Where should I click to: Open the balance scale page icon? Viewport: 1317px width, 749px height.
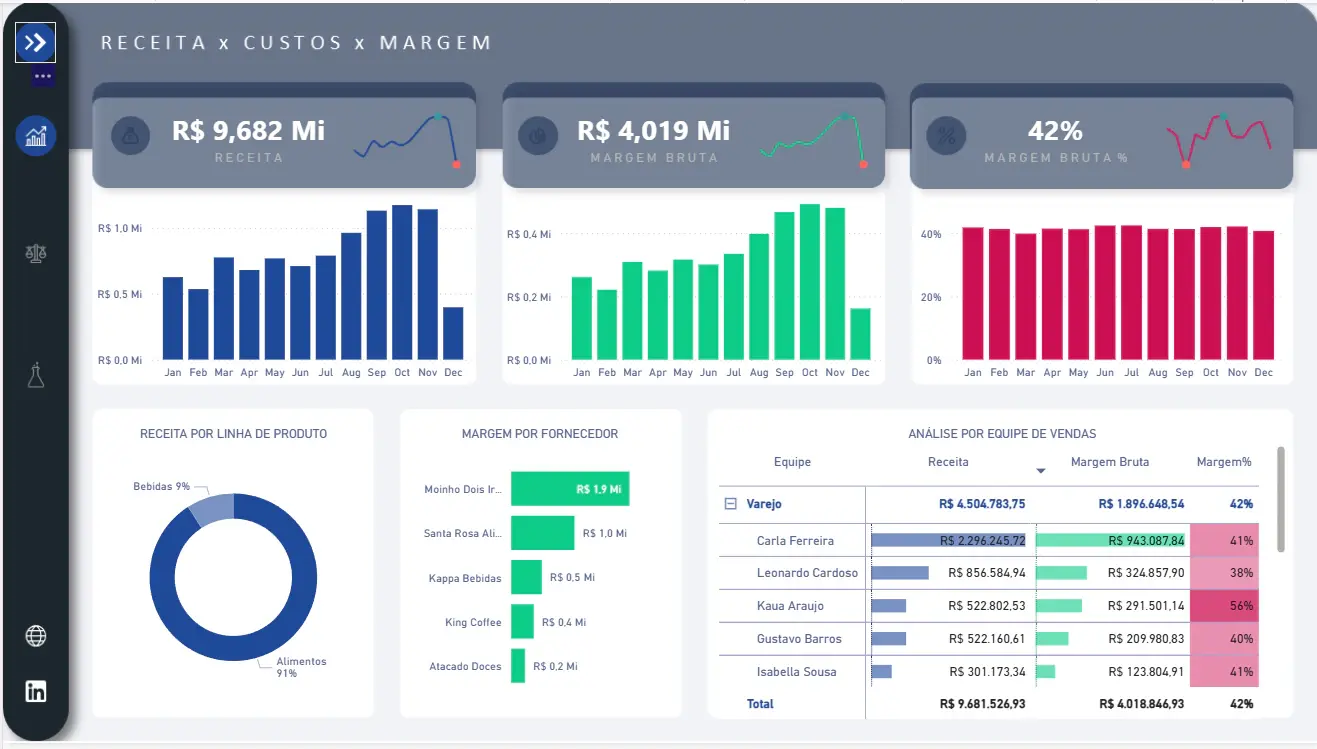[x=36, y=252]
